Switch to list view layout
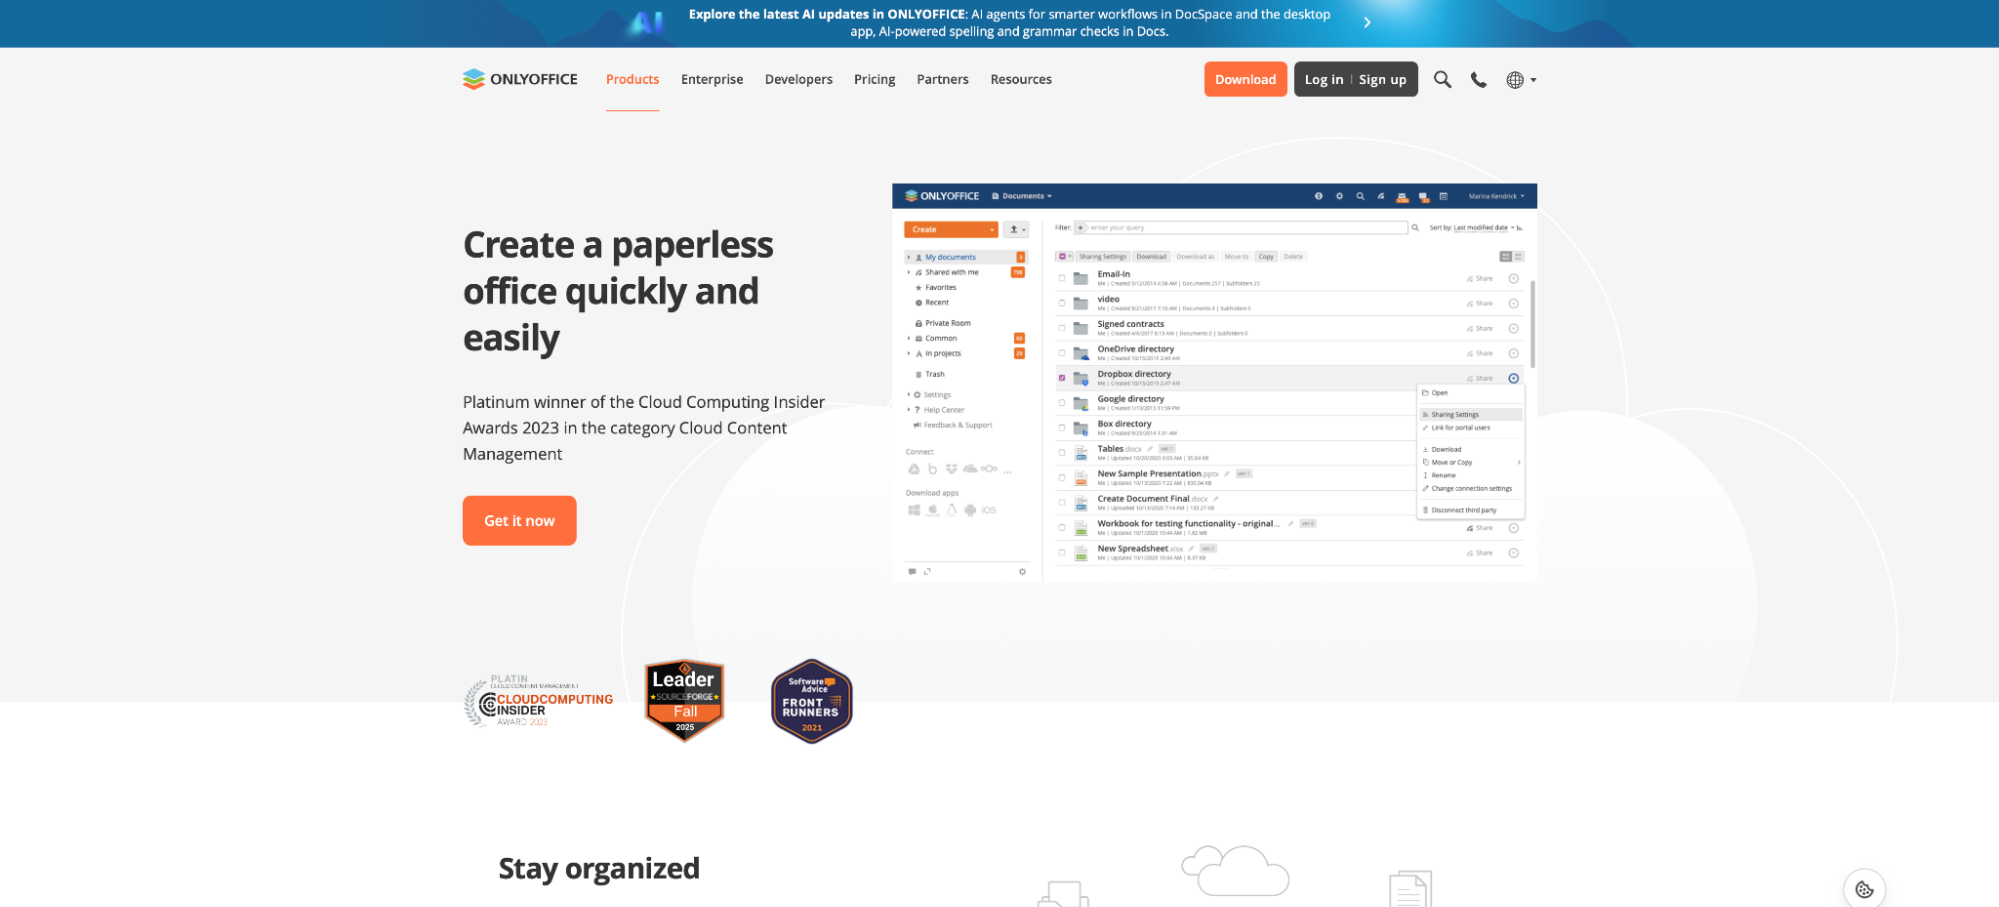The height and width of the screenshot is (907, 1999). 1518,256
